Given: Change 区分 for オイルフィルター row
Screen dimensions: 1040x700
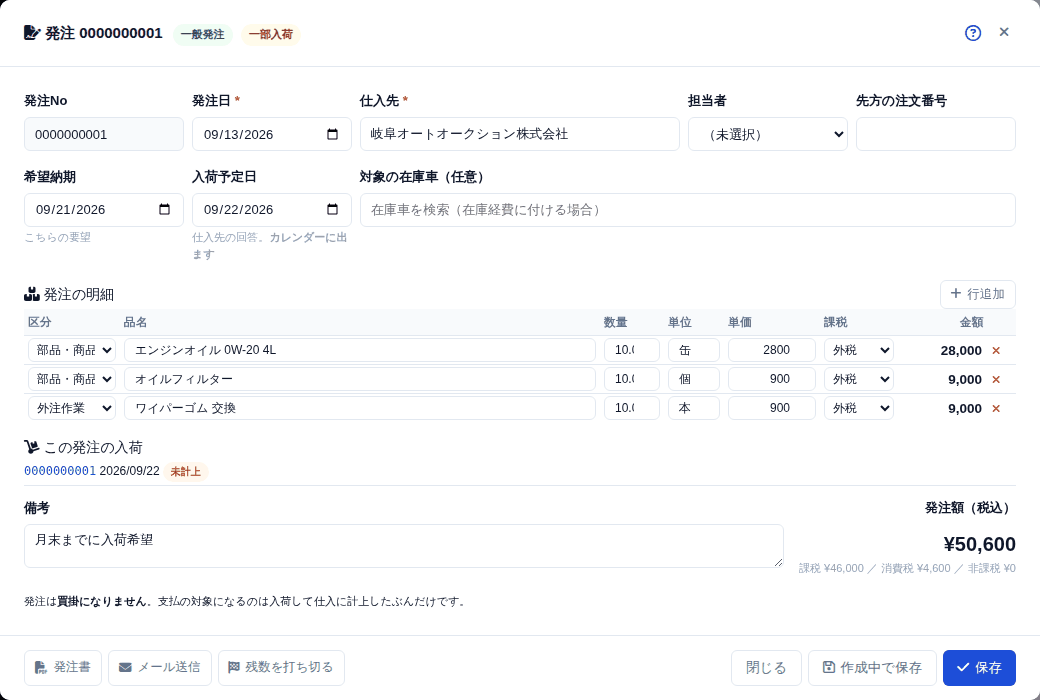Looking at the screenshot, I should (x=72, y=379).
